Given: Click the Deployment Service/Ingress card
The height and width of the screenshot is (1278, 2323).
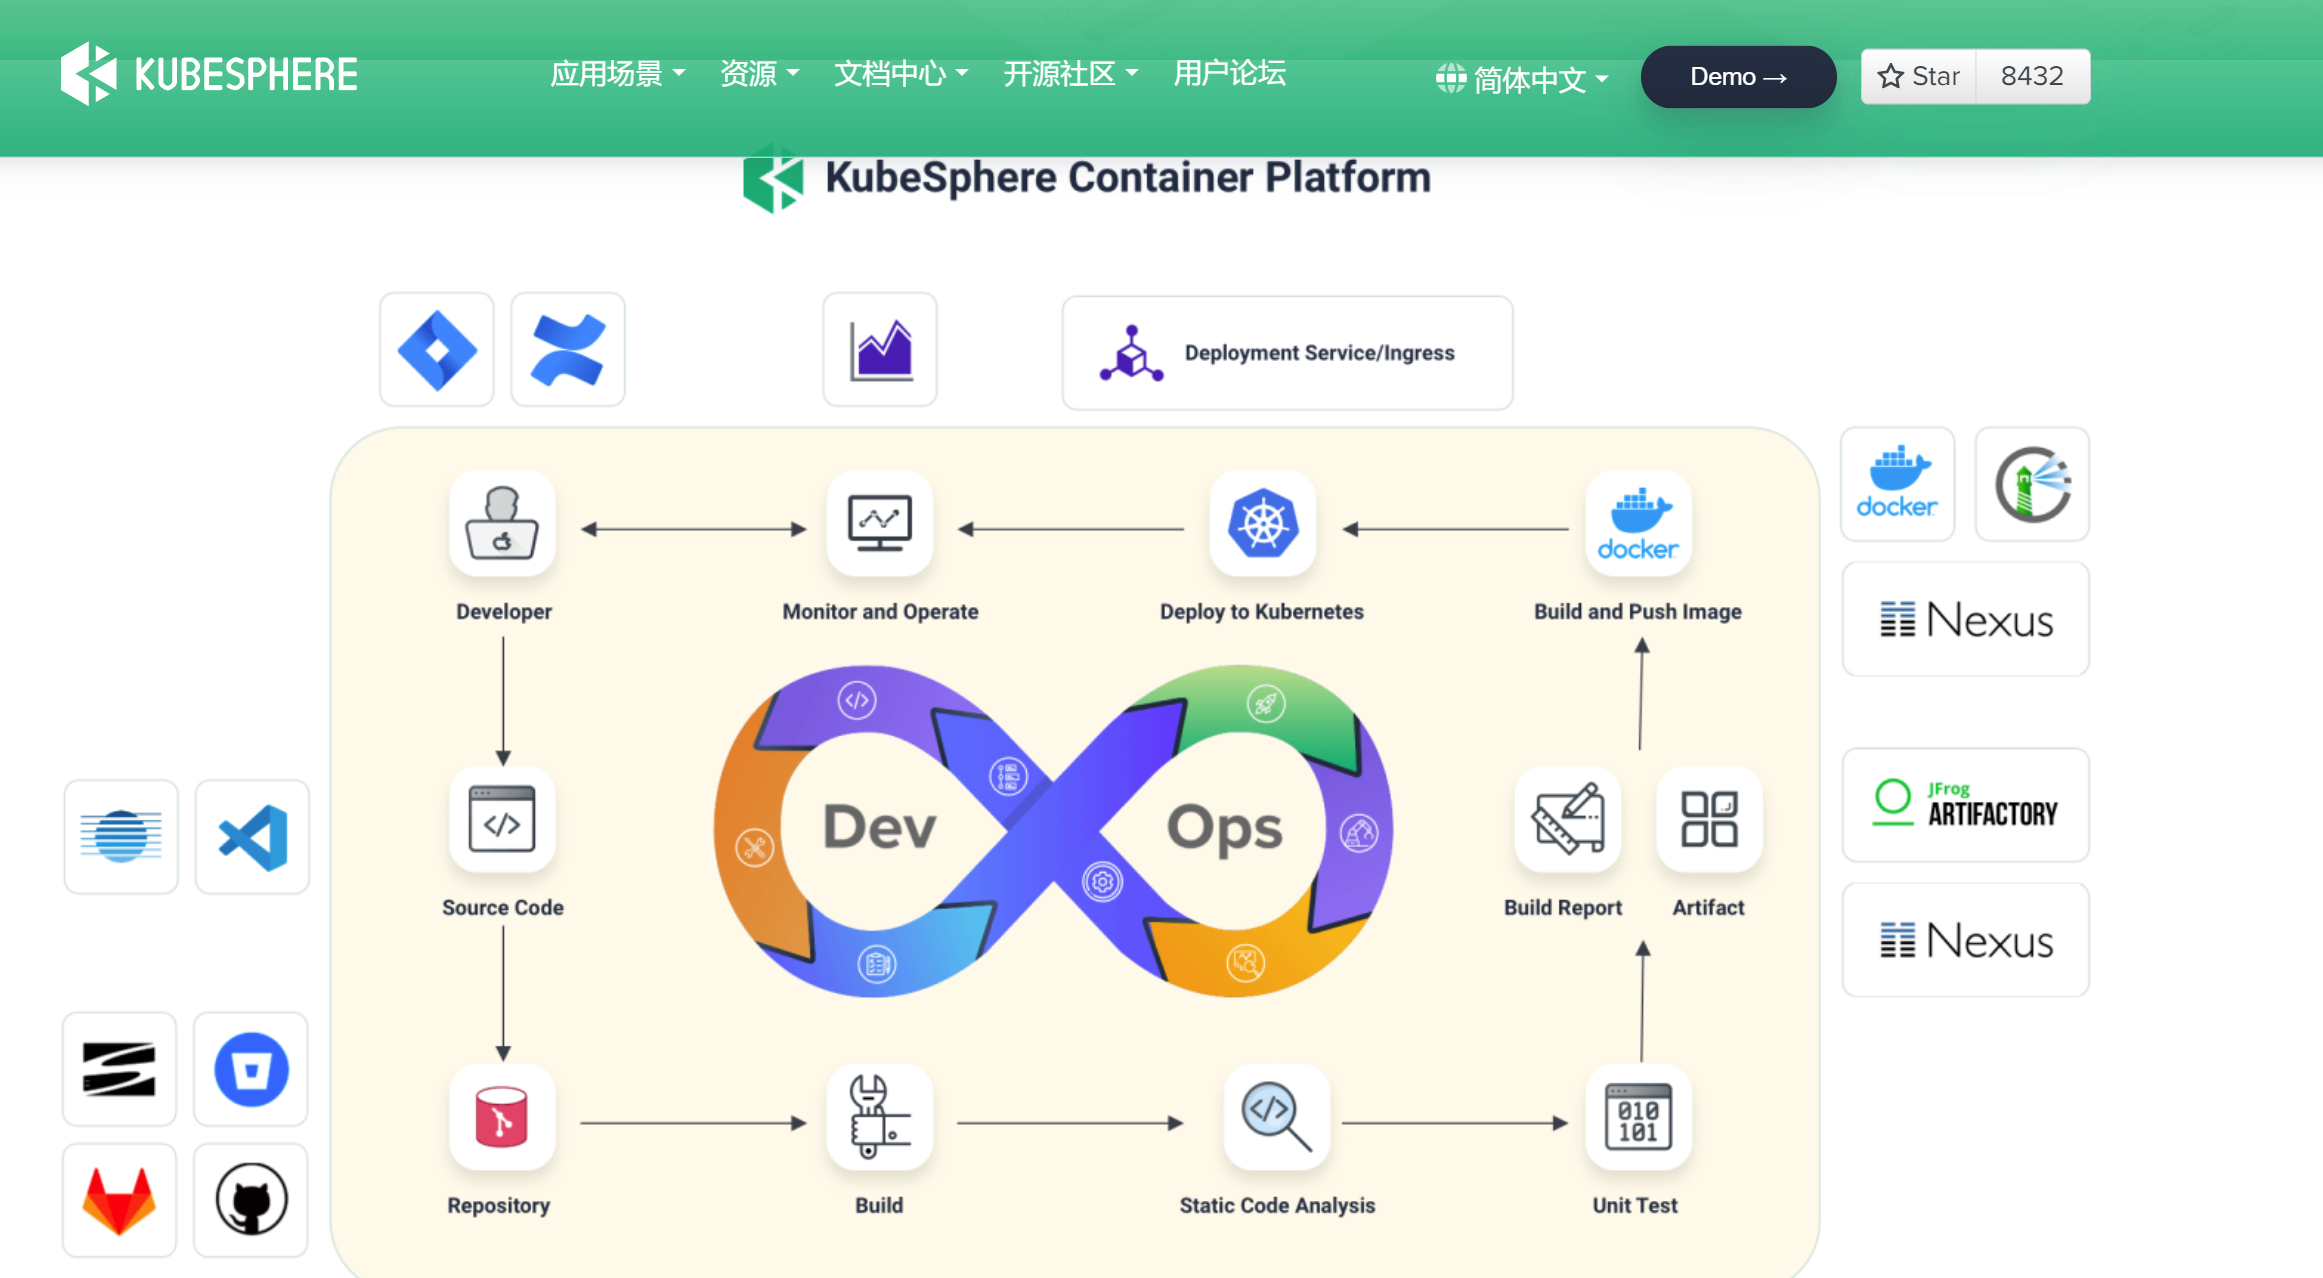Looking at the screenshot, I should point(1287,352).
